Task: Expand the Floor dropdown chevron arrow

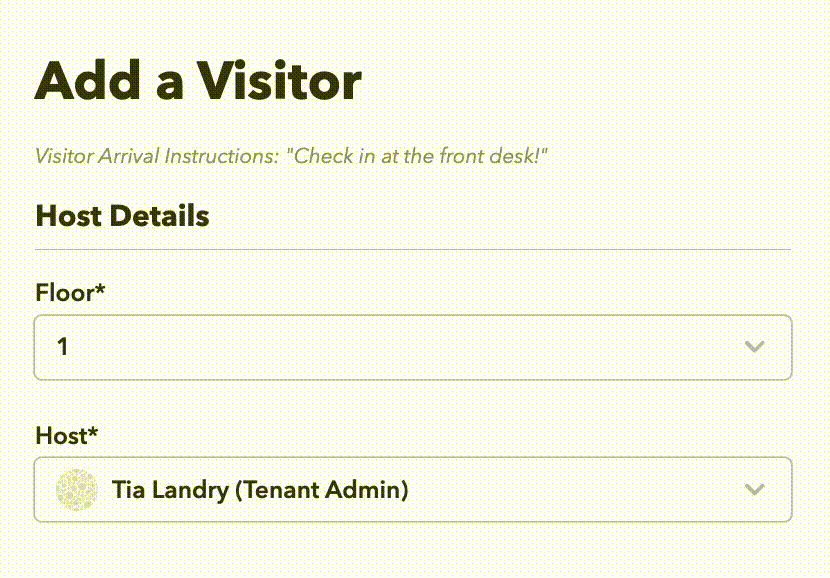Action: [x=754, y=347]
